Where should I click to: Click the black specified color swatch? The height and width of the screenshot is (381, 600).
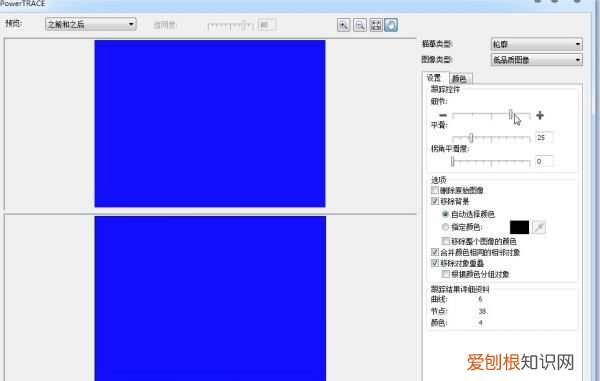click(x=519, y=227)
